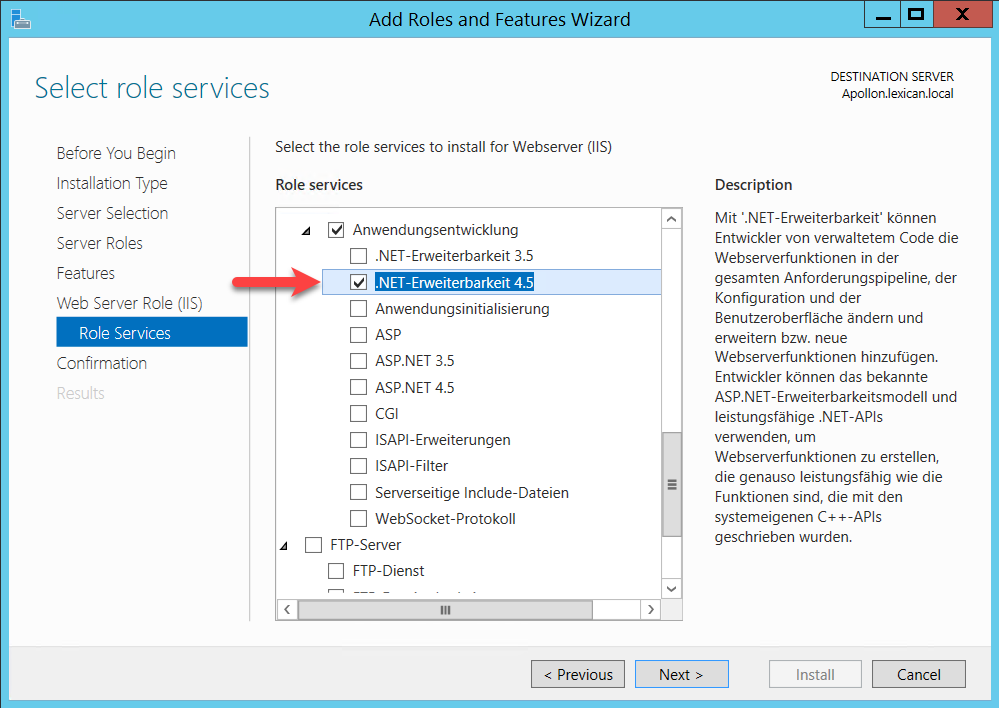Enable the ASP.NET 4.5 checkbox

coord(358,387)
